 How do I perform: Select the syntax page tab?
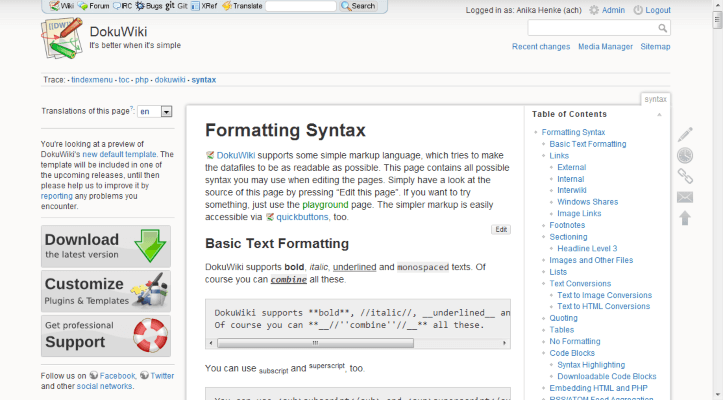pos(655,99)
